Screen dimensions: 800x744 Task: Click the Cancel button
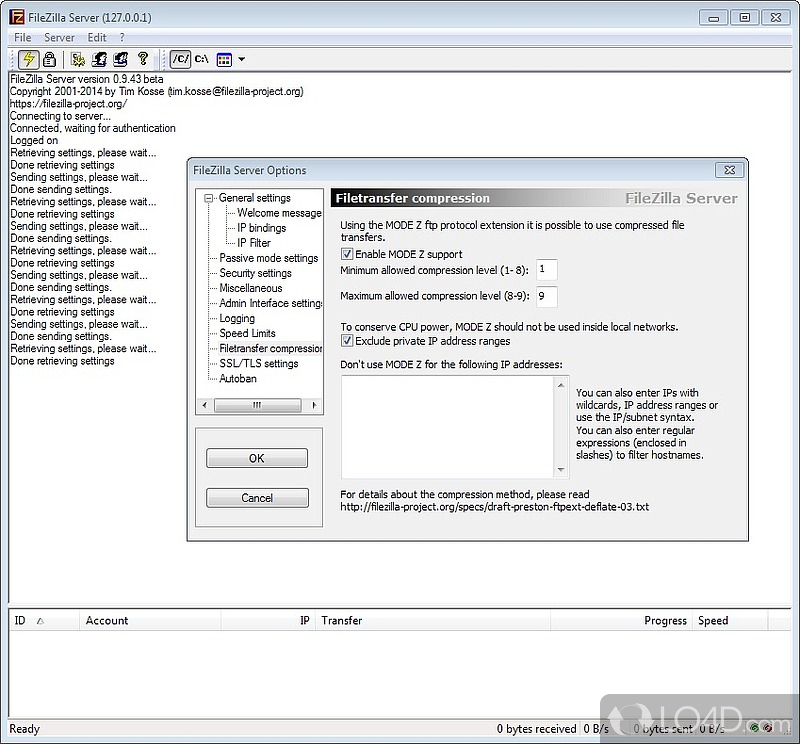click(257, 498)
